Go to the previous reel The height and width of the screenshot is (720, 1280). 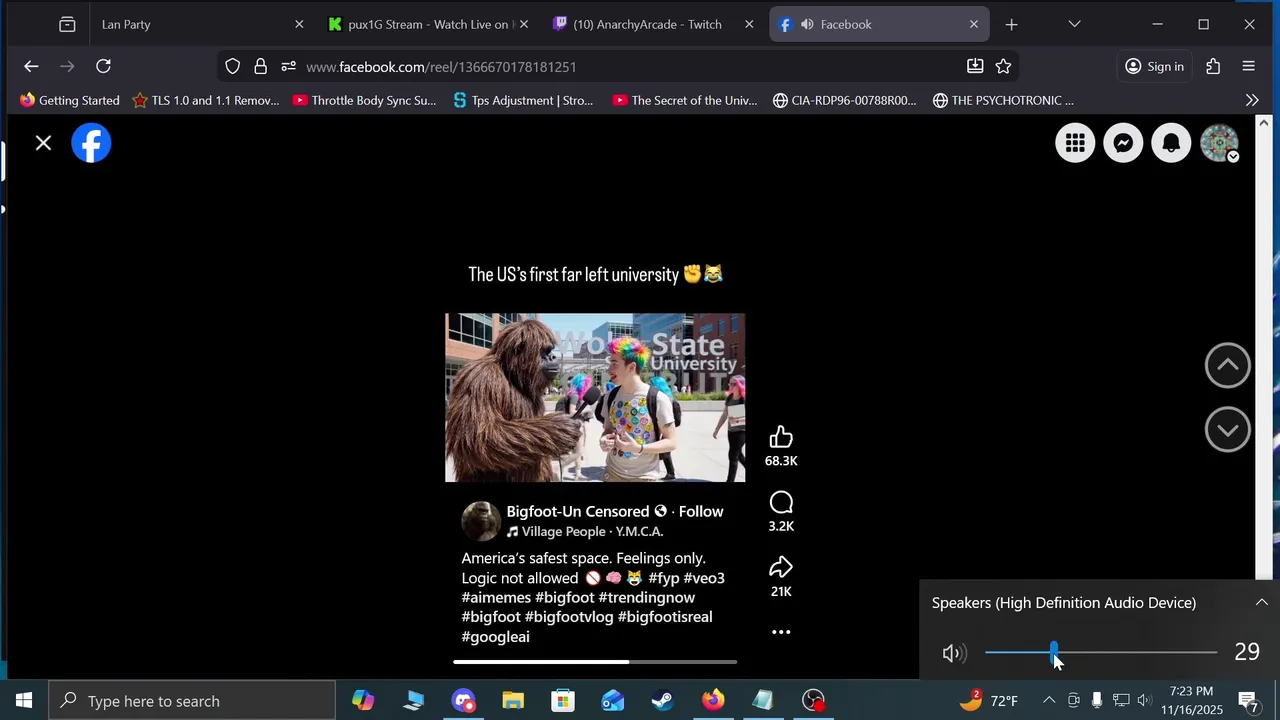click(1227, 365)
